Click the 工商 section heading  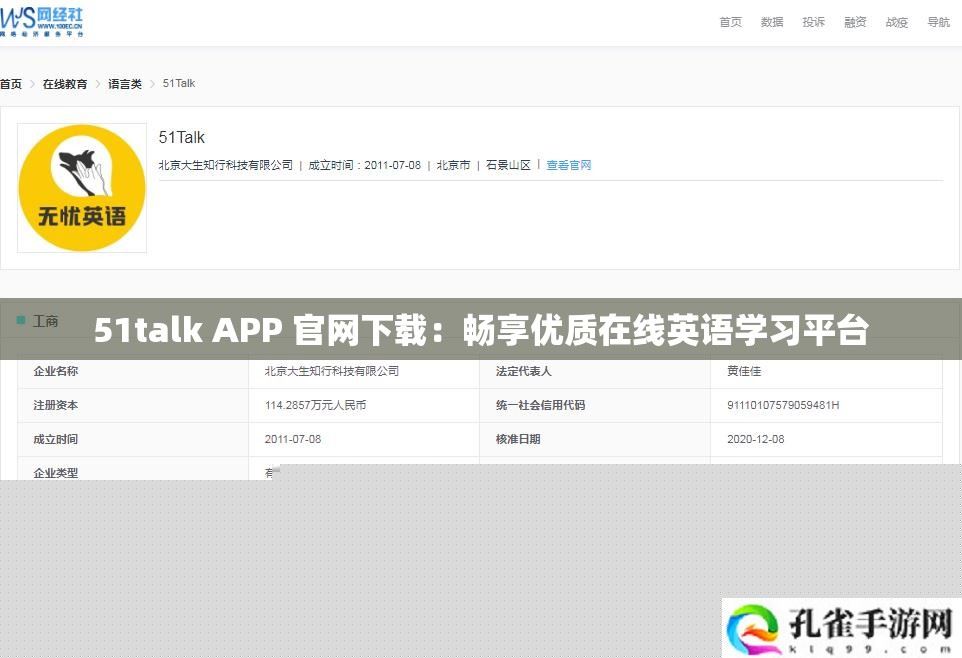pos(45,320)
